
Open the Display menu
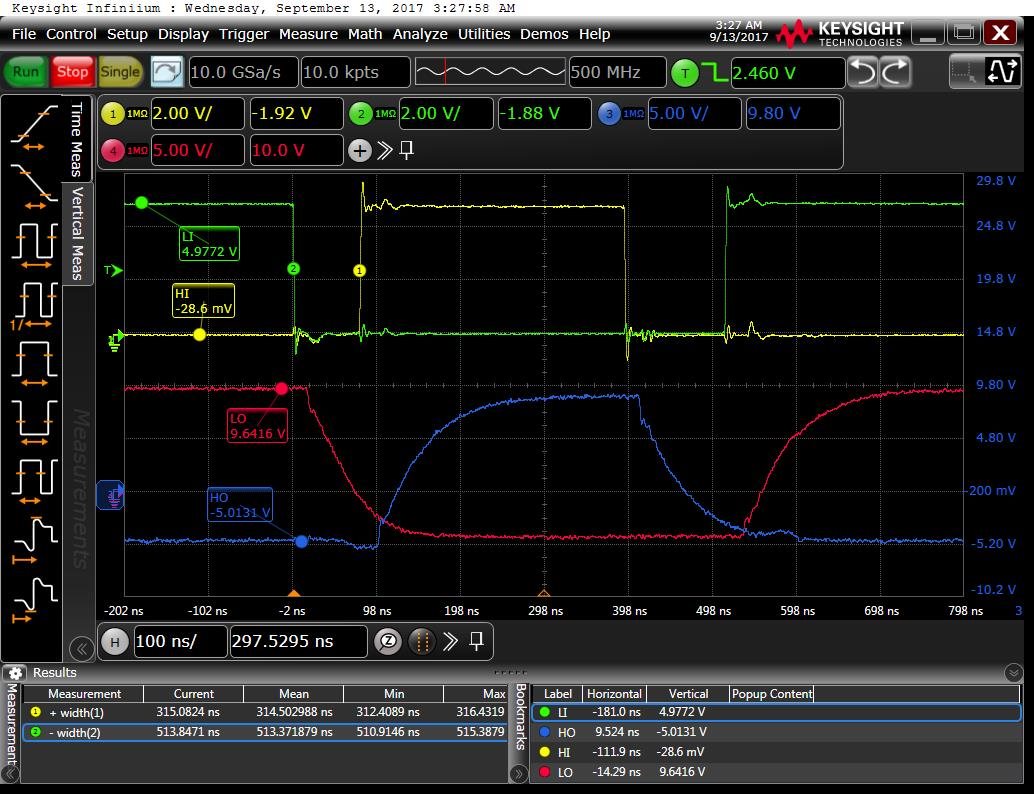click(183, 34)
